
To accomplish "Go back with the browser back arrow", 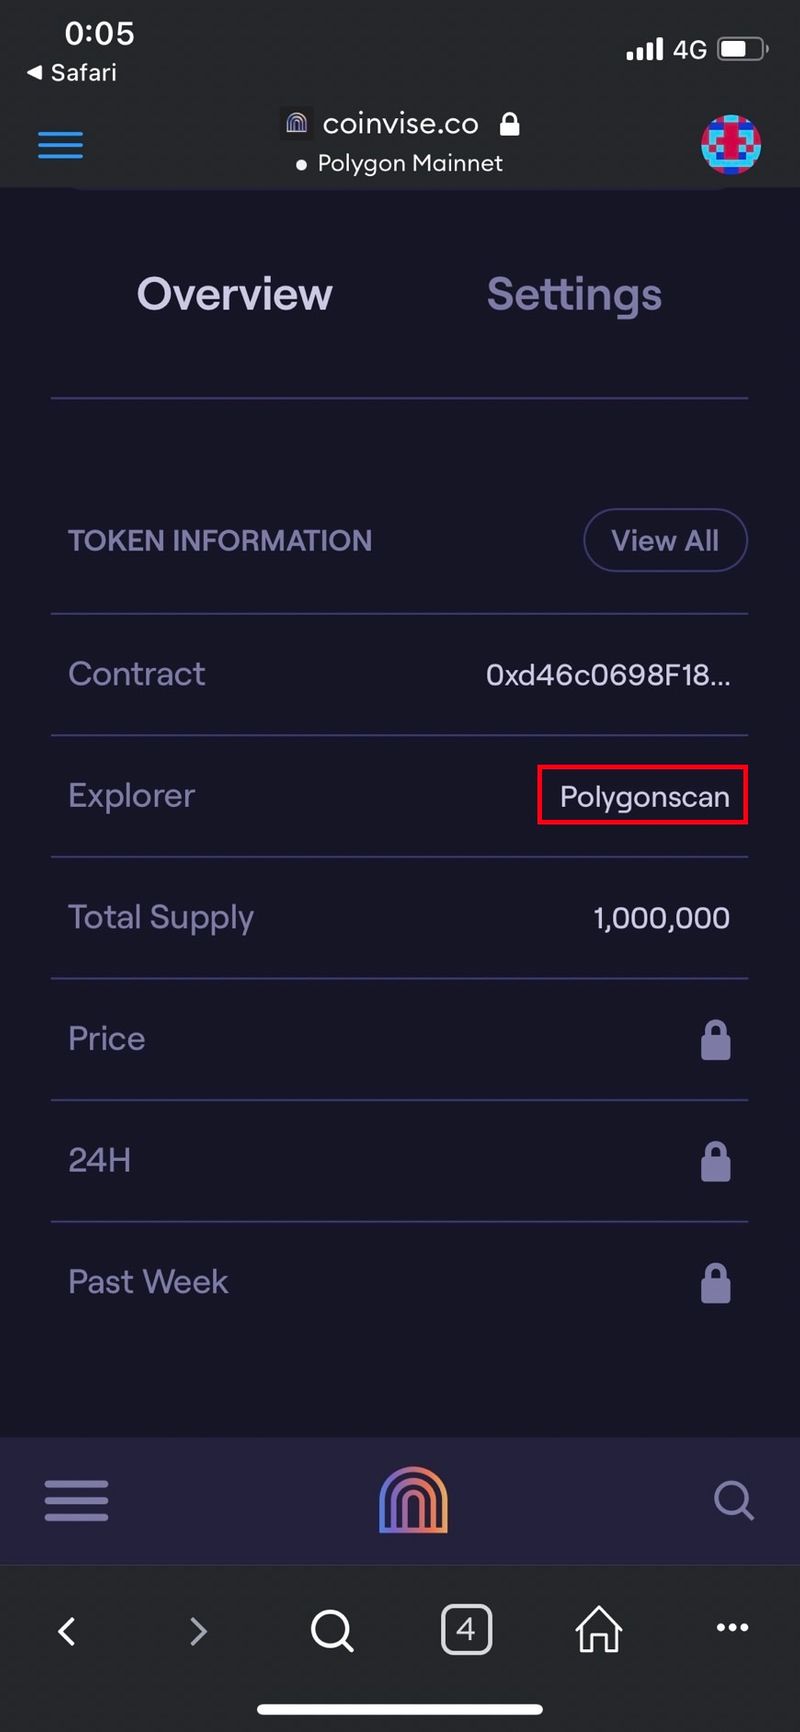I will [x=67, y=1631].
